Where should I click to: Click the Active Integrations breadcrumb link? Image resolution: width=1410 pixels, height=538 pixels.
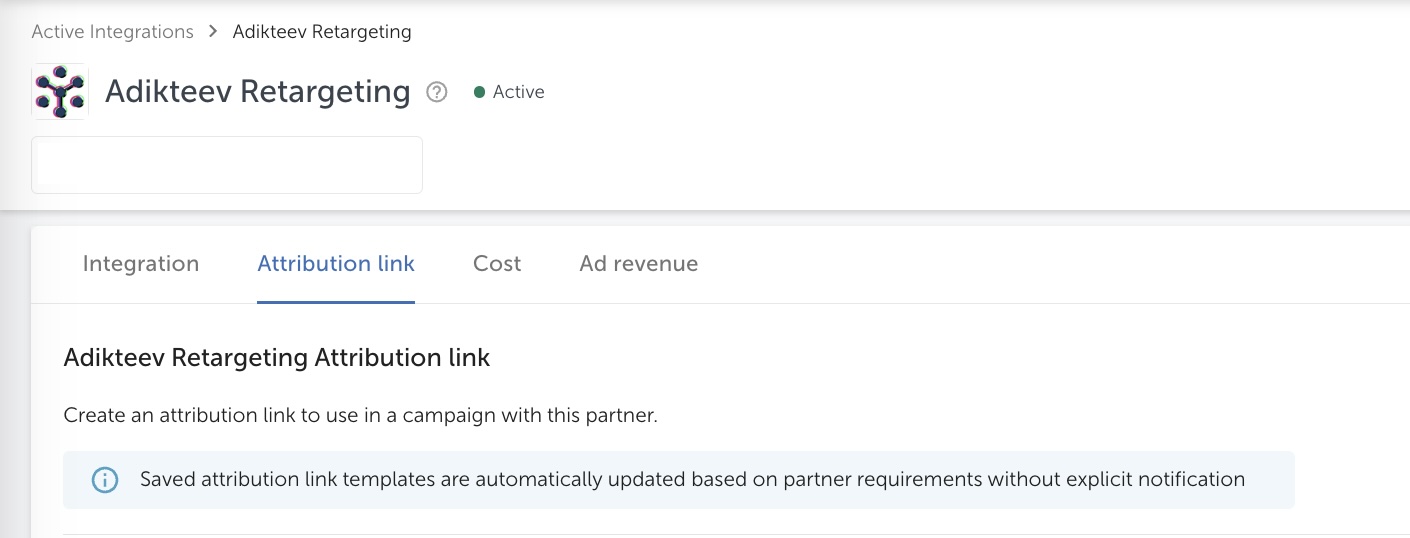(112, 32)
